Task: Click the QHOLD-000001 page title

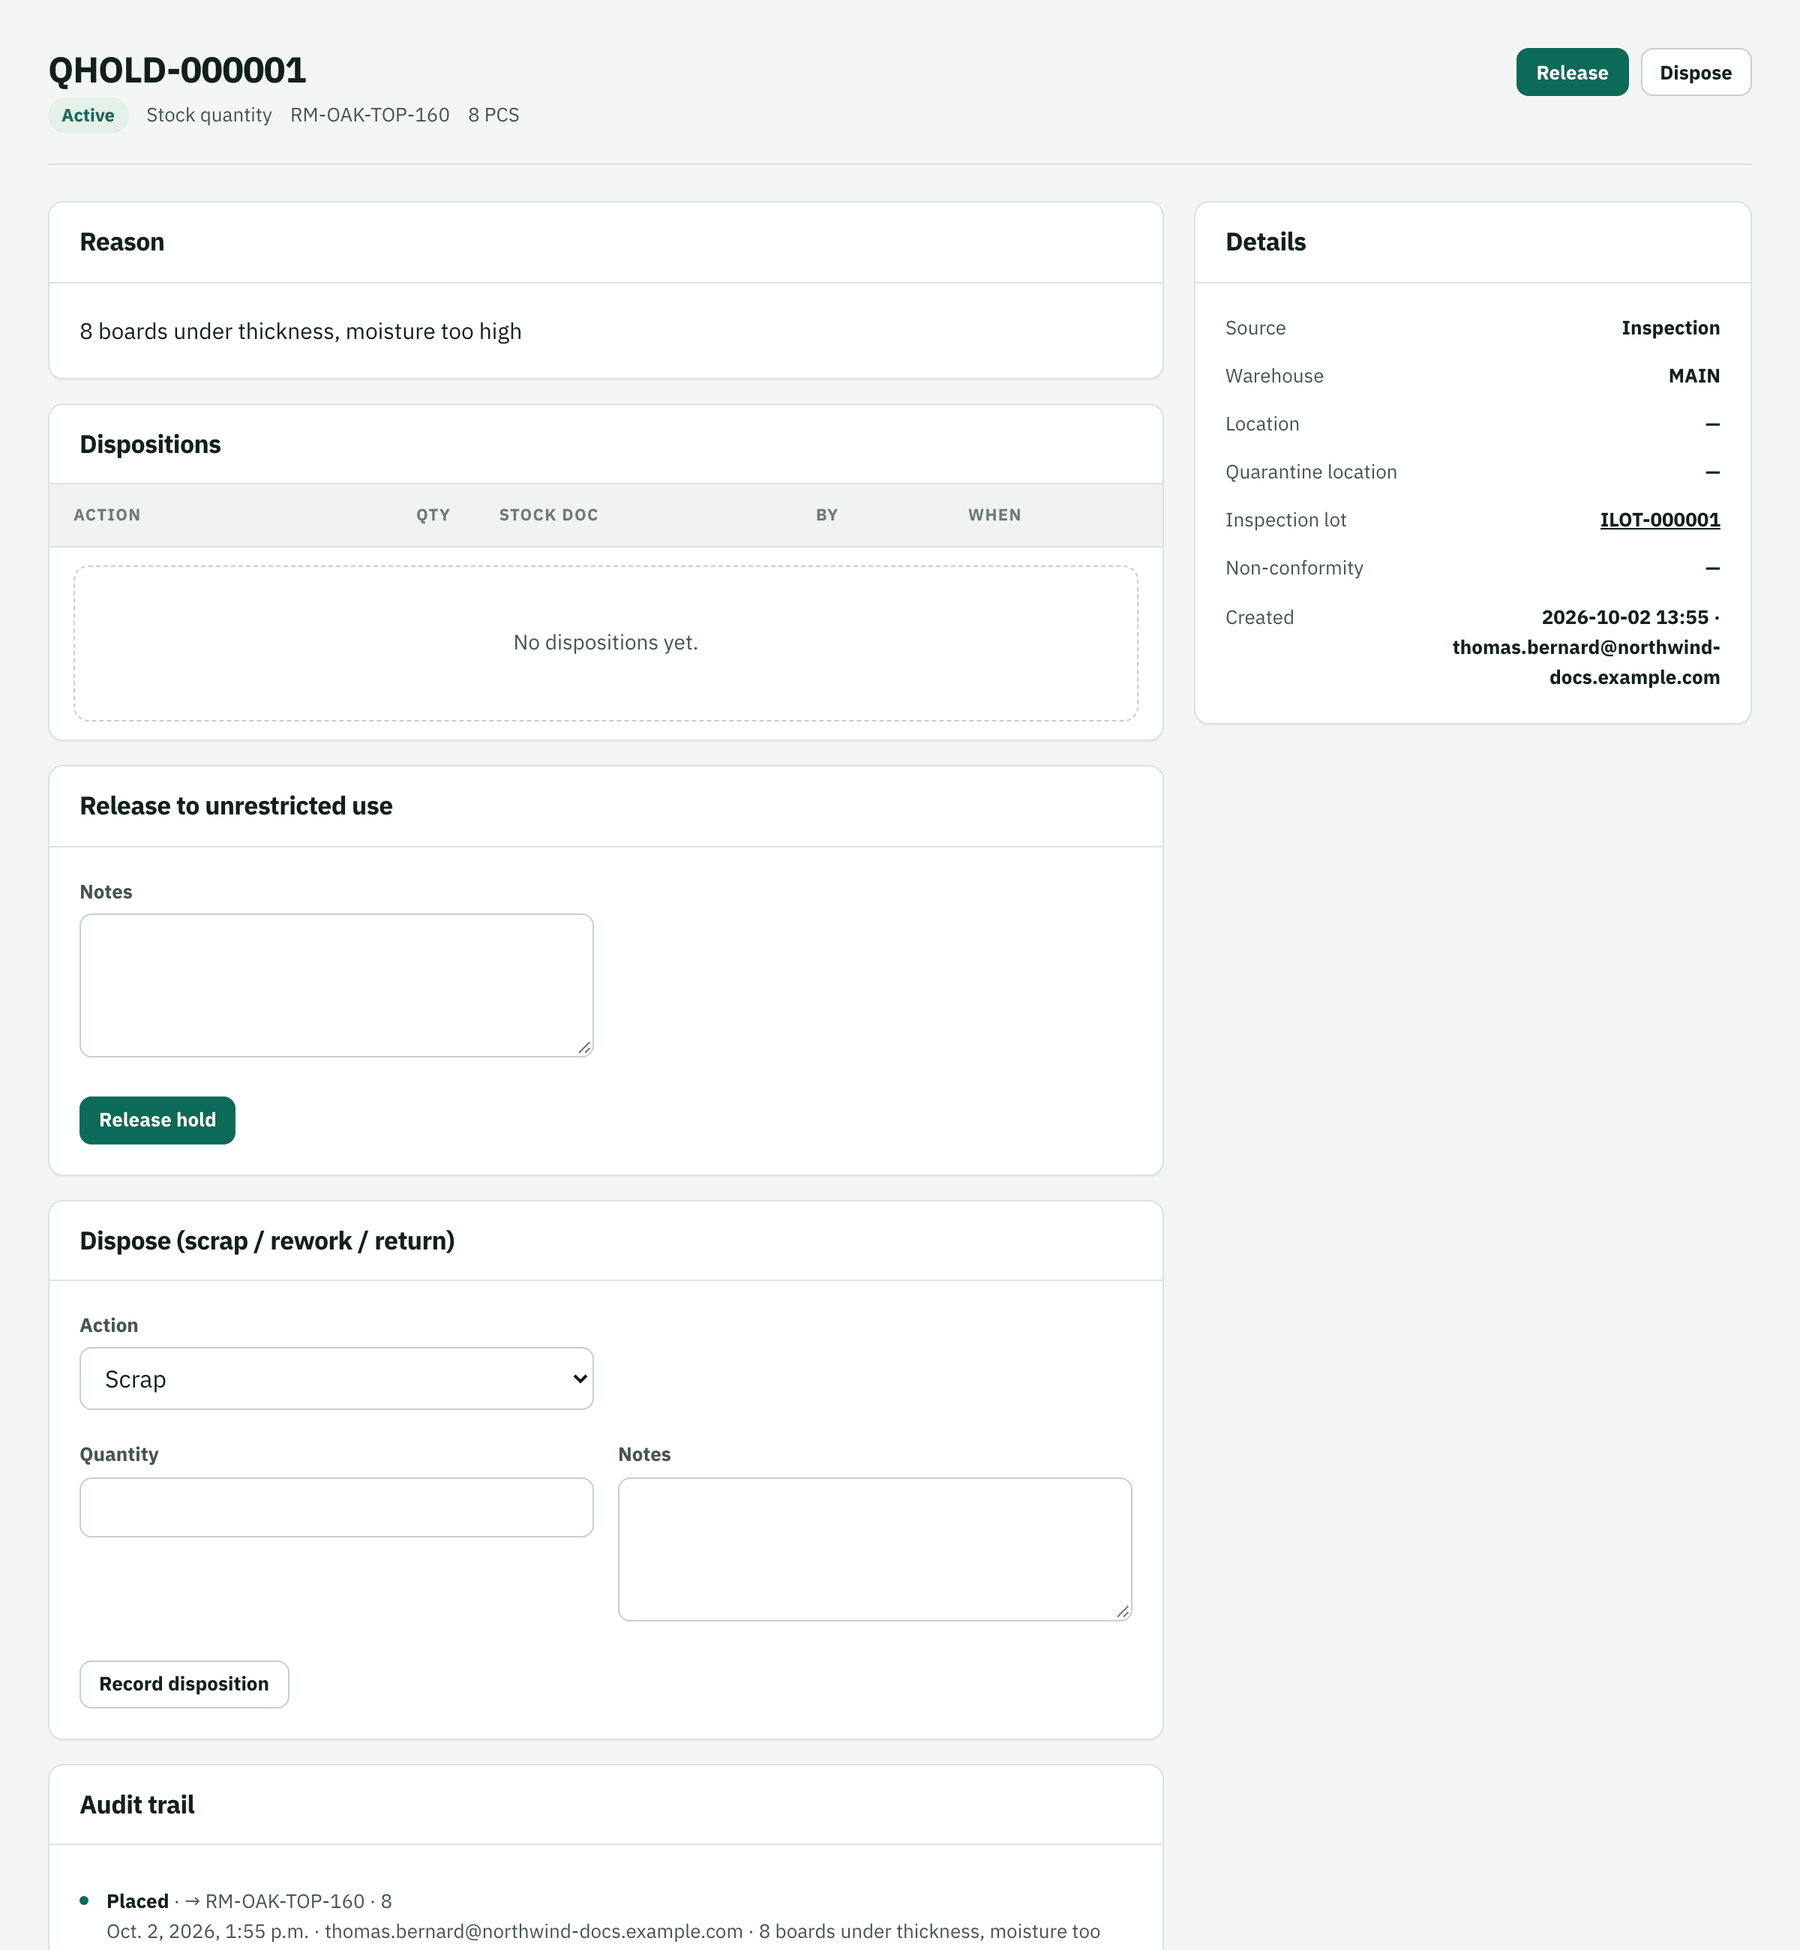Action: (177, 70)
